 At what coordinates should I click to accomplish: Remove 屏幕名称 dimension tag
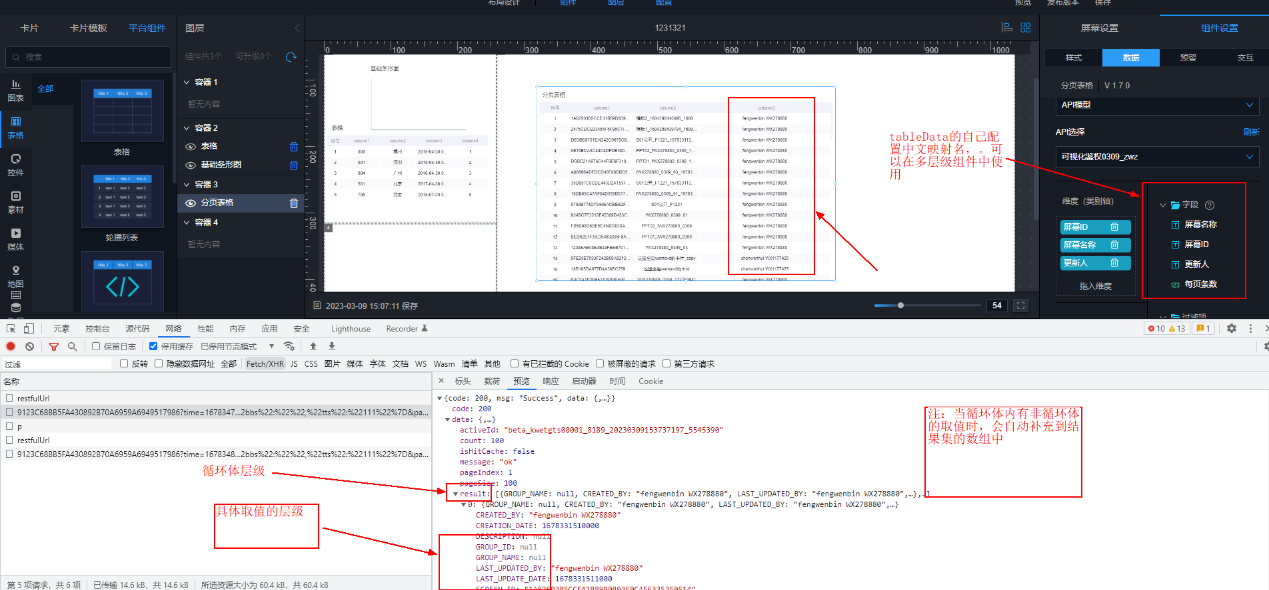click(x=1114, y=245)
